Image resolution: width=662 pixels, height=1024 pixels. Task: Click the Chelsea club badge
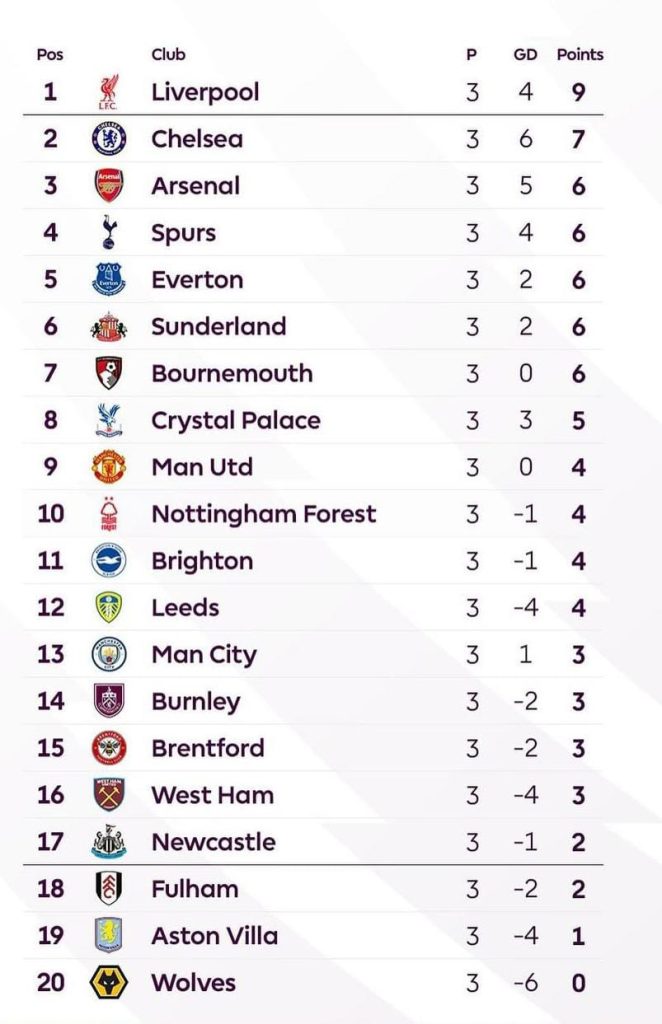pyautogui.click(x=108, y=138)
